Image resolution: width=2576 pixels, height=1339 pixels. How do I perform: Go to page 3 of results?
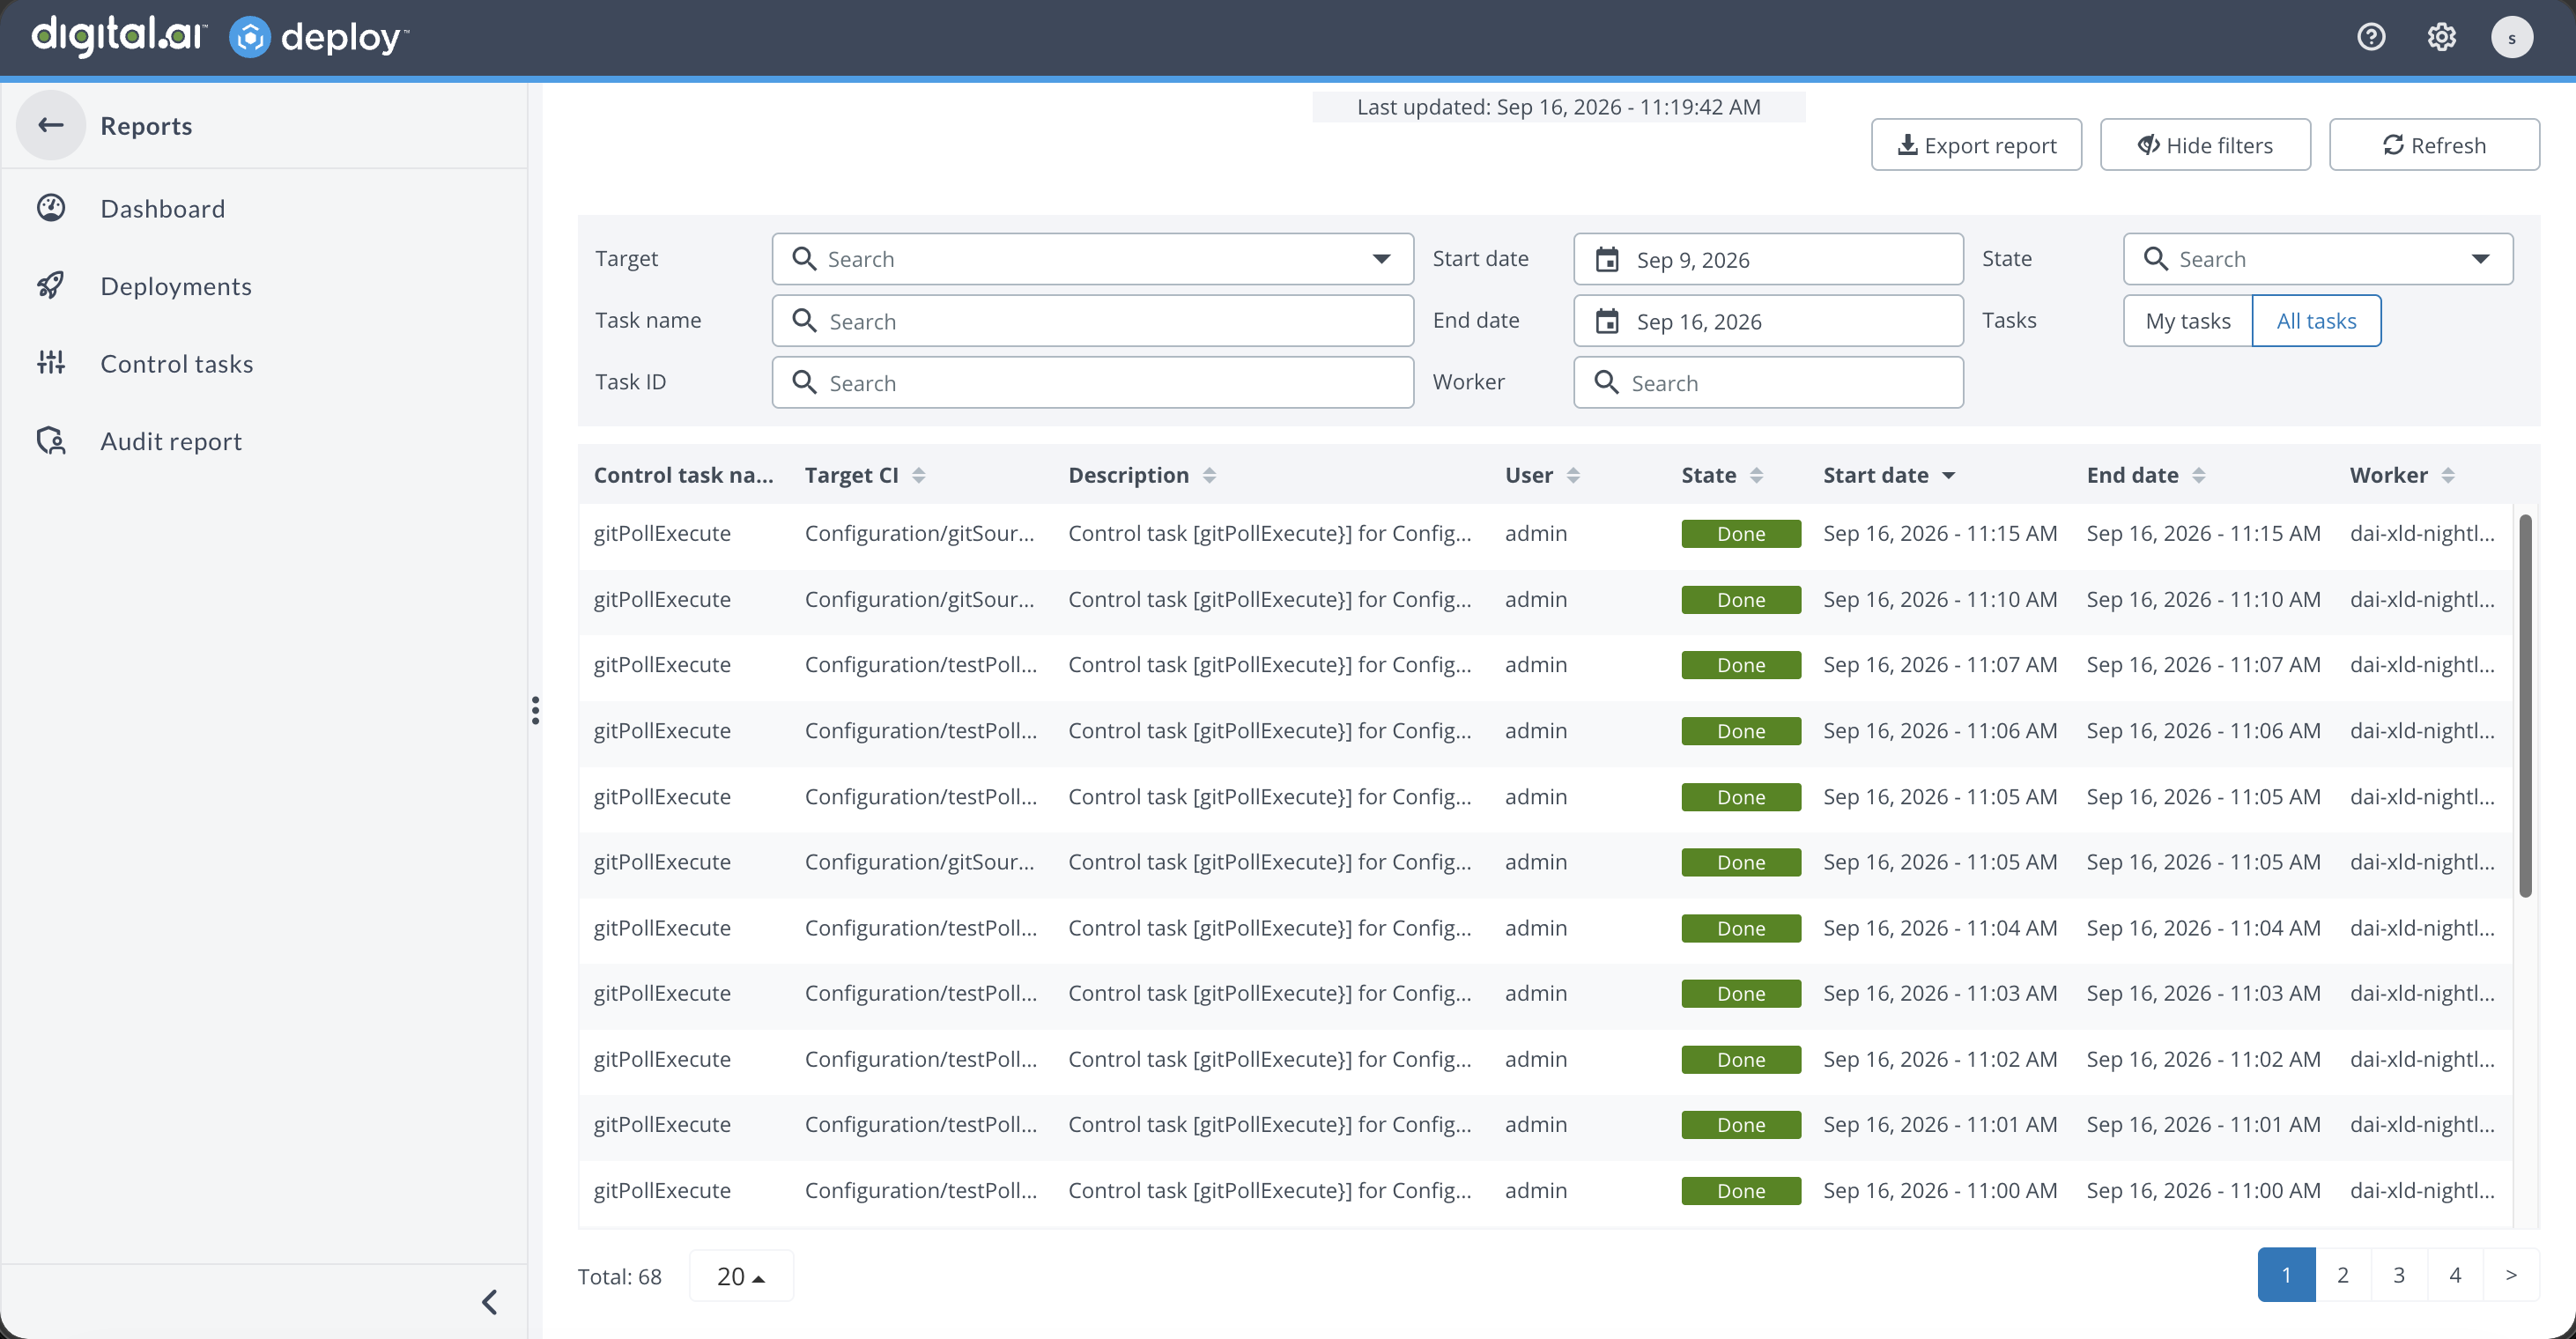pos(2398,1274)
